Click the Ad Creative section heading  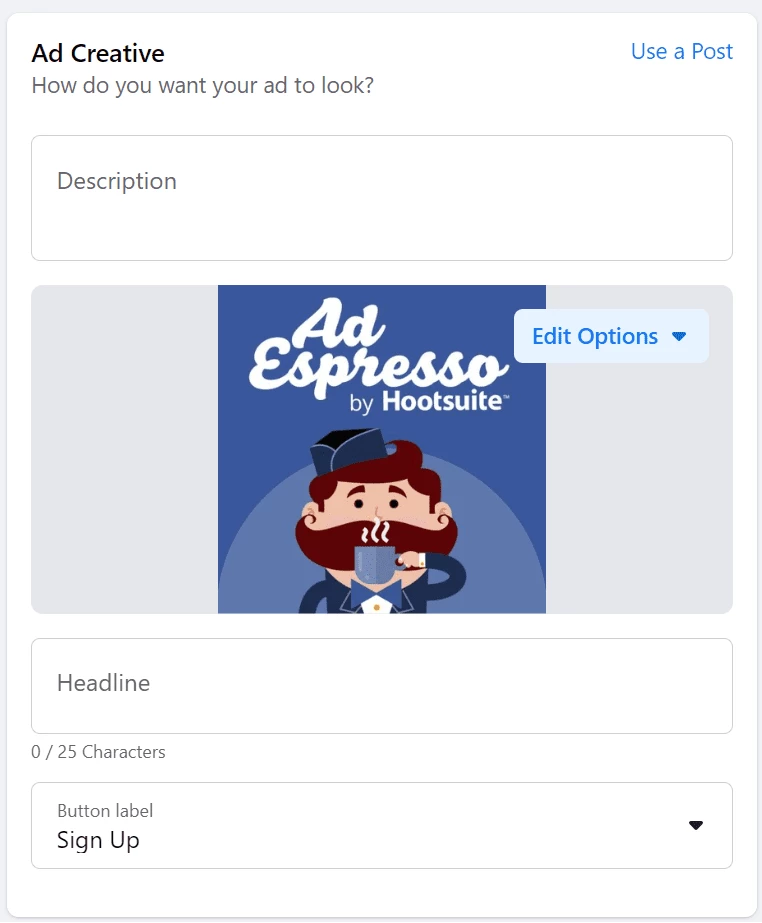click(98, 54)
